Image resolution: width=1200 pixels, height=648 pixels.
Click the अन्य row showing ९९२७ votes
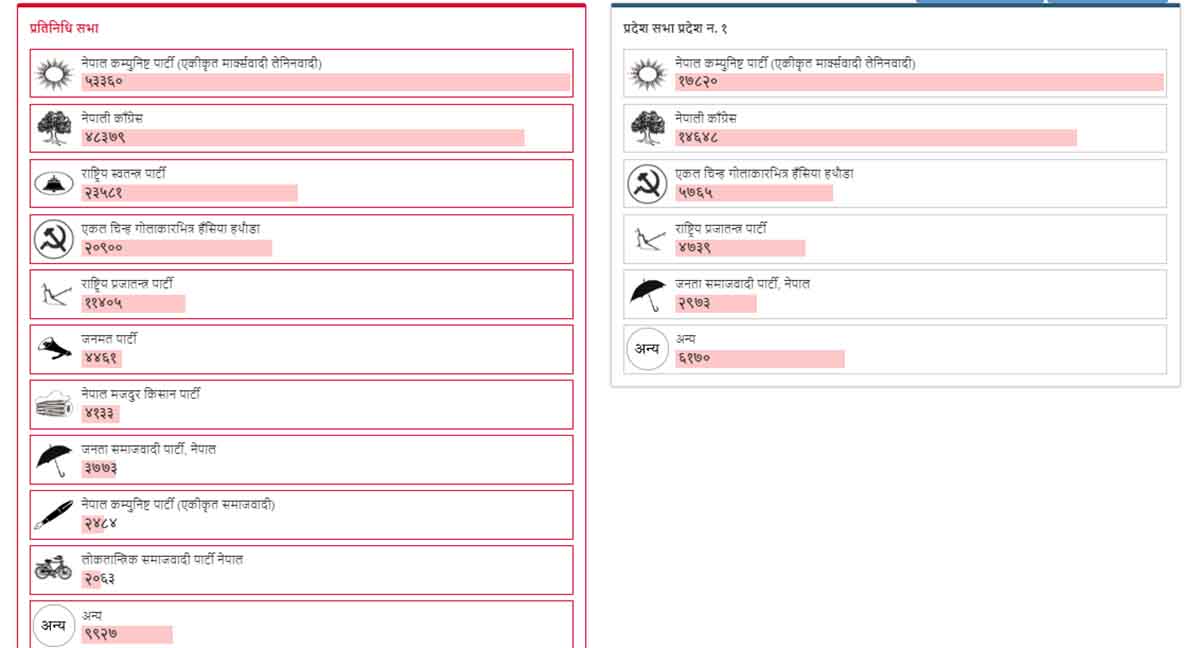pyautogui.click(x=302, y=624)
